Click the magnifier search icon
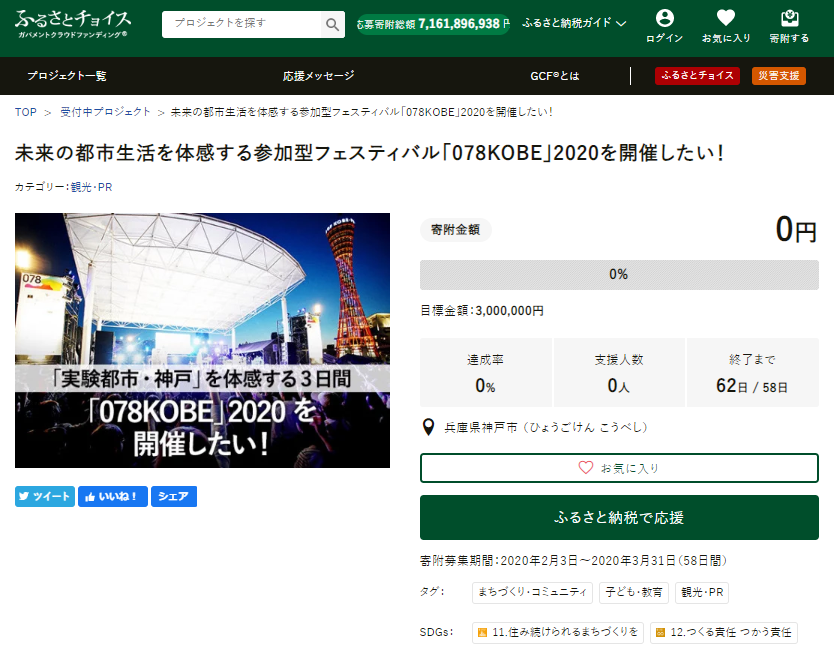Screen dimensions: 834x655 (x=332, y=24)
